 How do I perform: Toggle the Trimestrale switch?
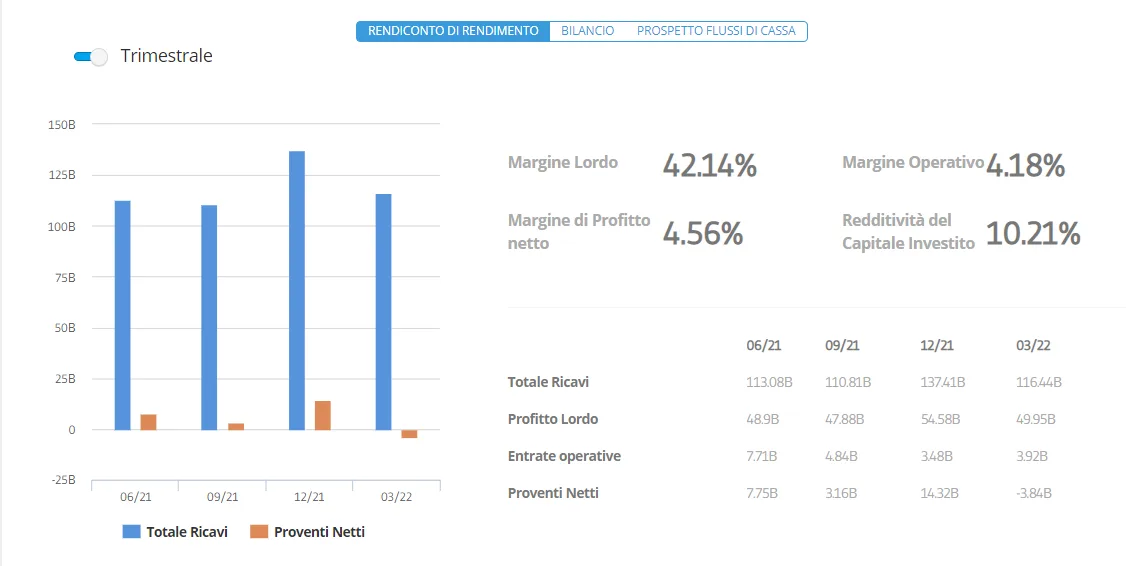pos(90,57)
